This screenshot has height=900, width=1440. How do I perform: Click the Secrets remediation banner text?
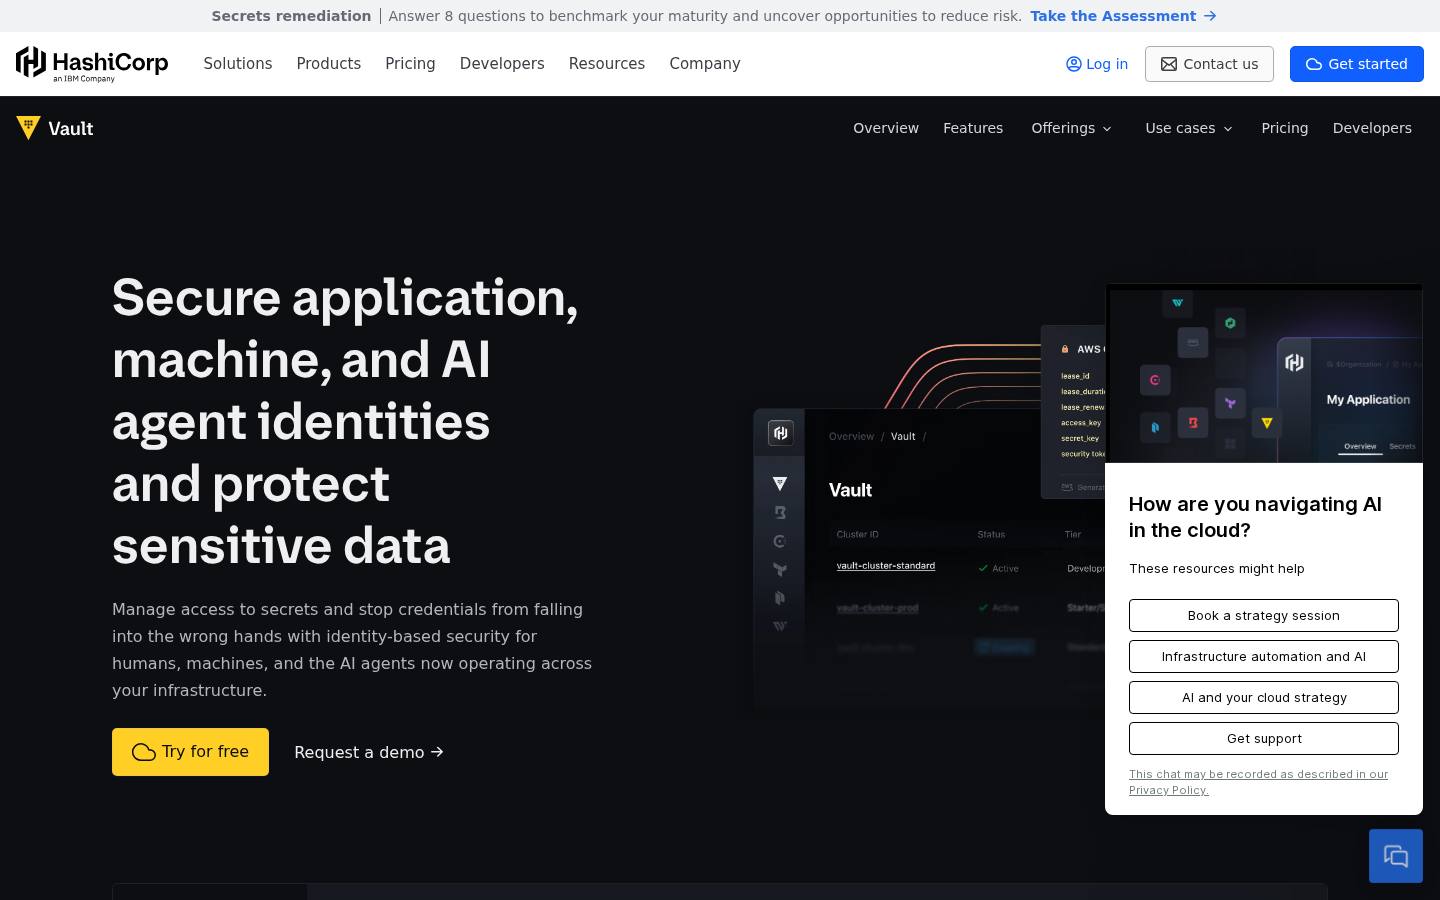(x=291, y=16)
